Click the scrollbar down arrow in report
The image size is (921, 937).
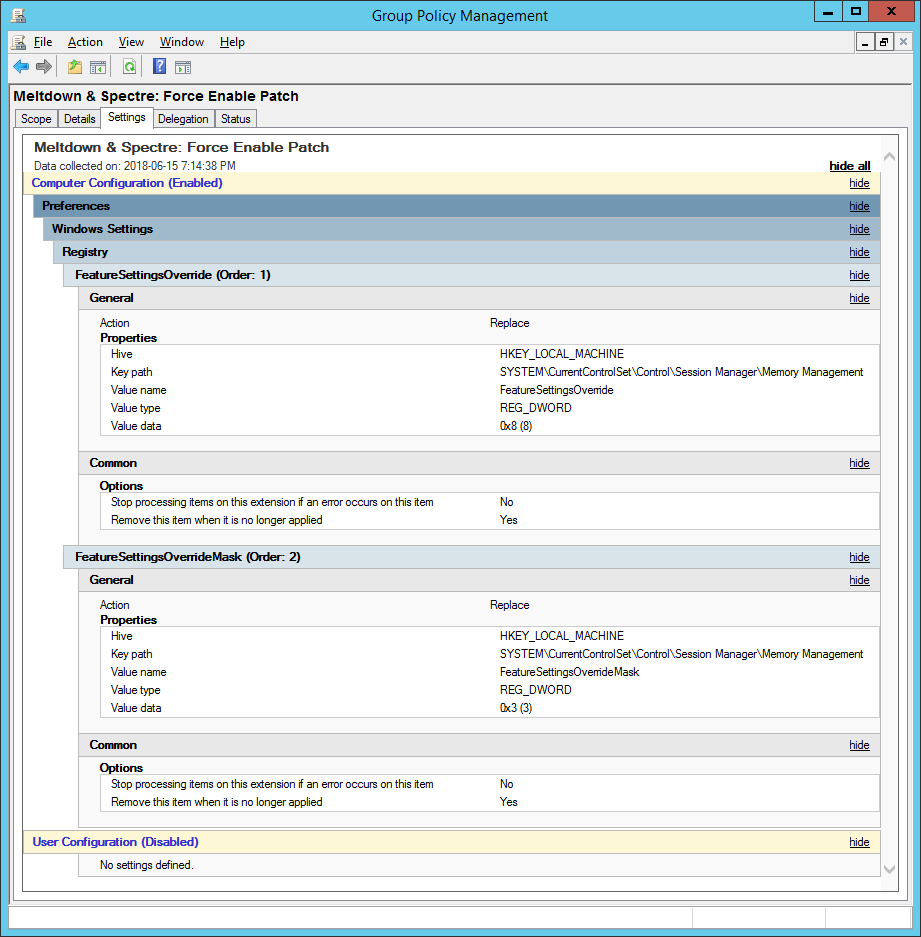(889, 869)
